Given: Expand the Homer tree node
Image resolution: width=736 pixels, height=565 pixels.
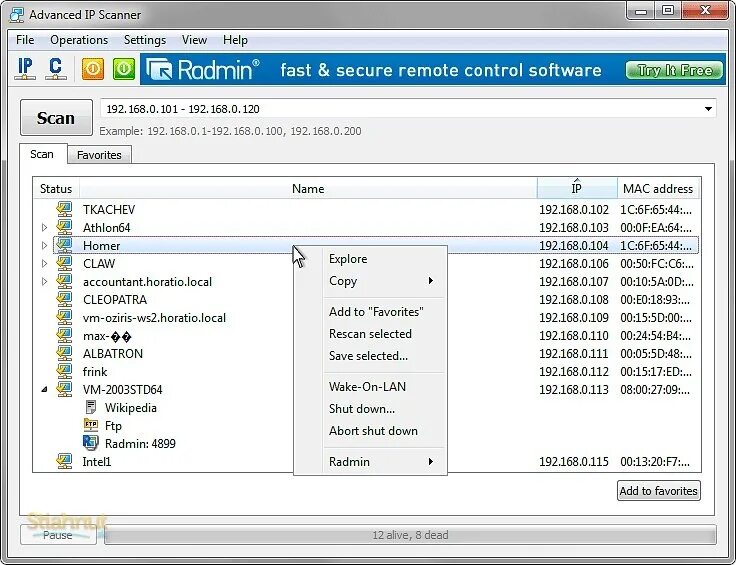Looking at the screenshot, I should tap(44, 245).
